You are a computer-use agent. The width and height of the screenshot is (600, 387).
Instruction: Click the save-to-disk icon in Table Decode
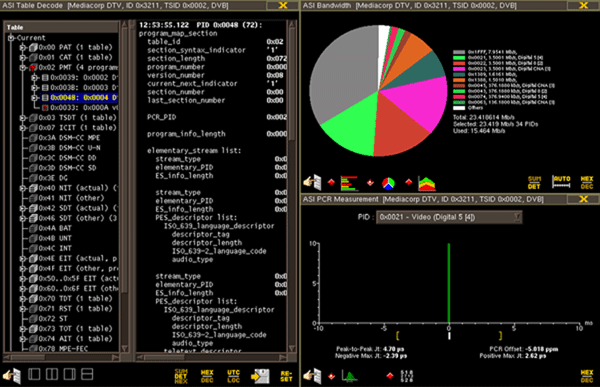pyautogui.click(x=260, y=376)
